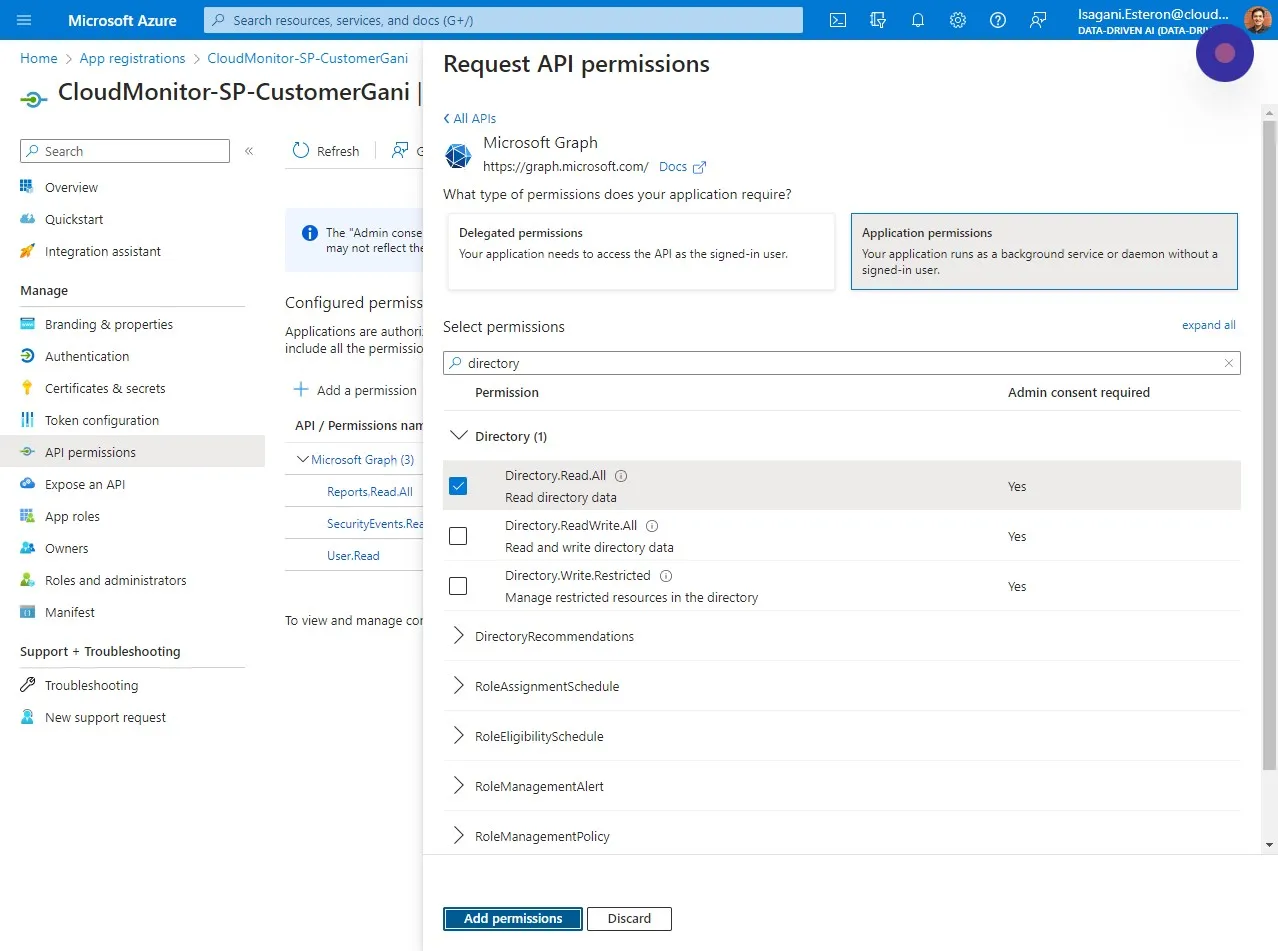This screenshot has width=1278, height=951.
Task: Click the Certificates & secrets key icon
Action: 27,388
